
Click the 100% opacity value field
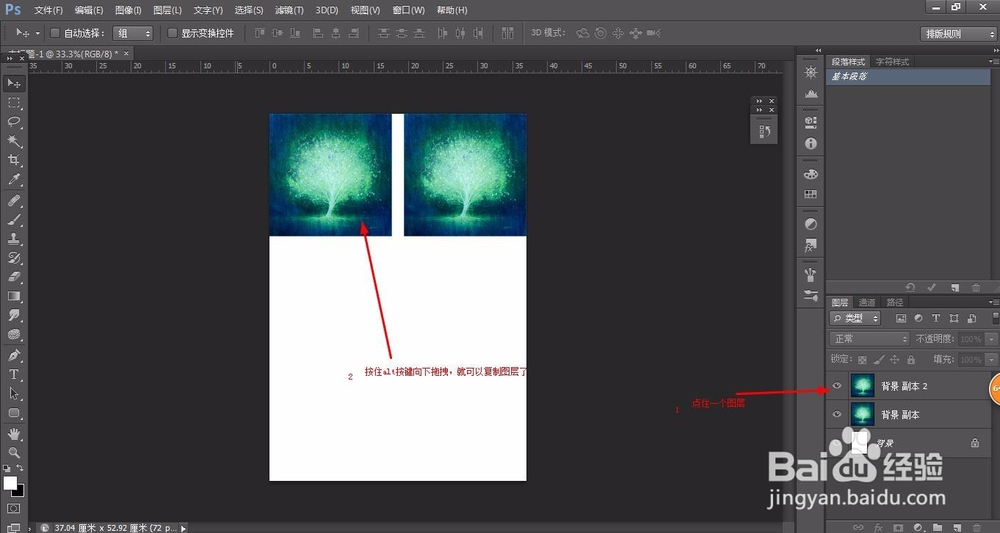(971, 339)
